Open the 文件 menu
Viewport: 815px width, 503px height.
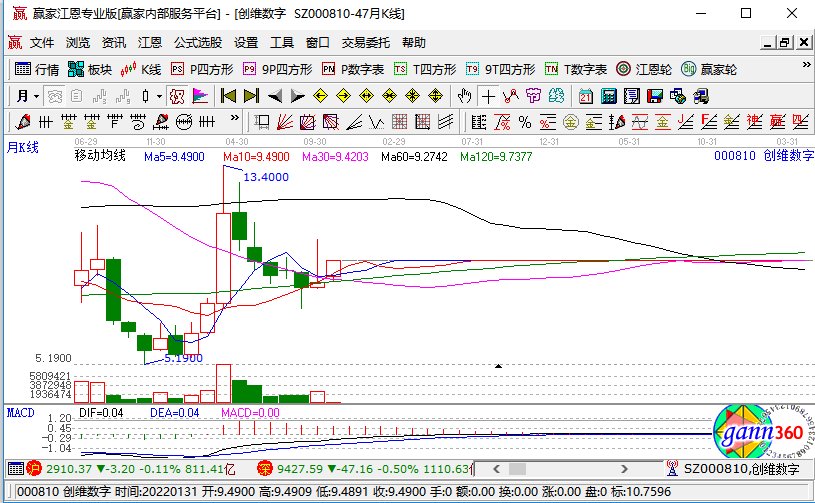[x=42, y=43]
